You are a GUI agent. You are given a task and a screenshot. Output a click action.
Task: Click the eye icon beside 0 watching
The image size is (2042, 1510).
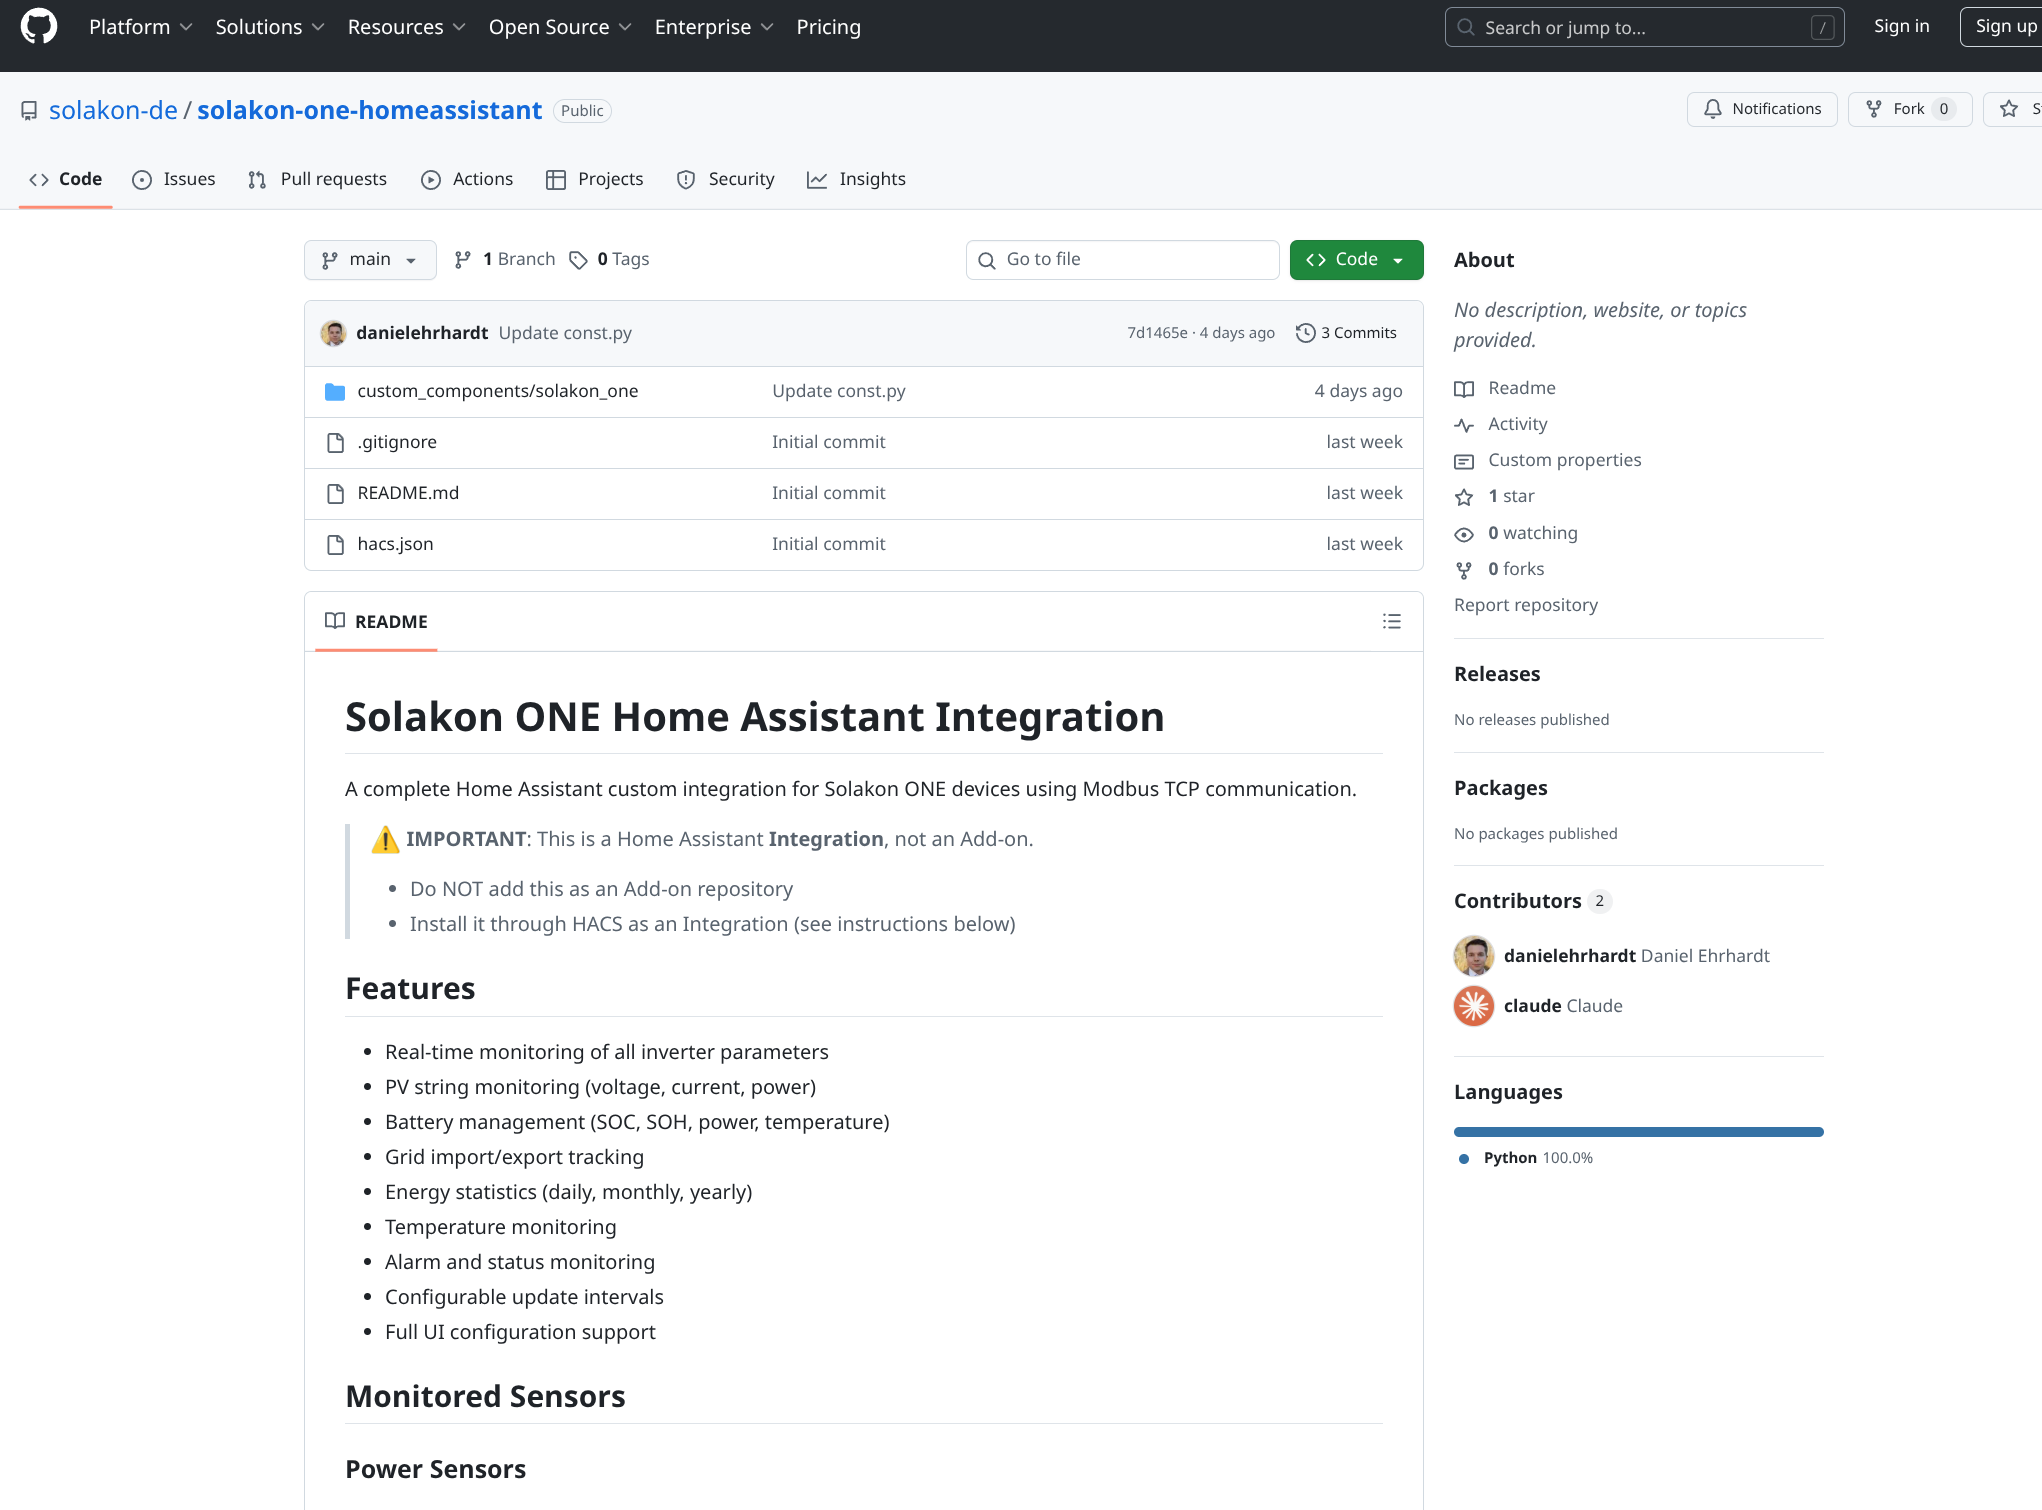click(1464, 534)
